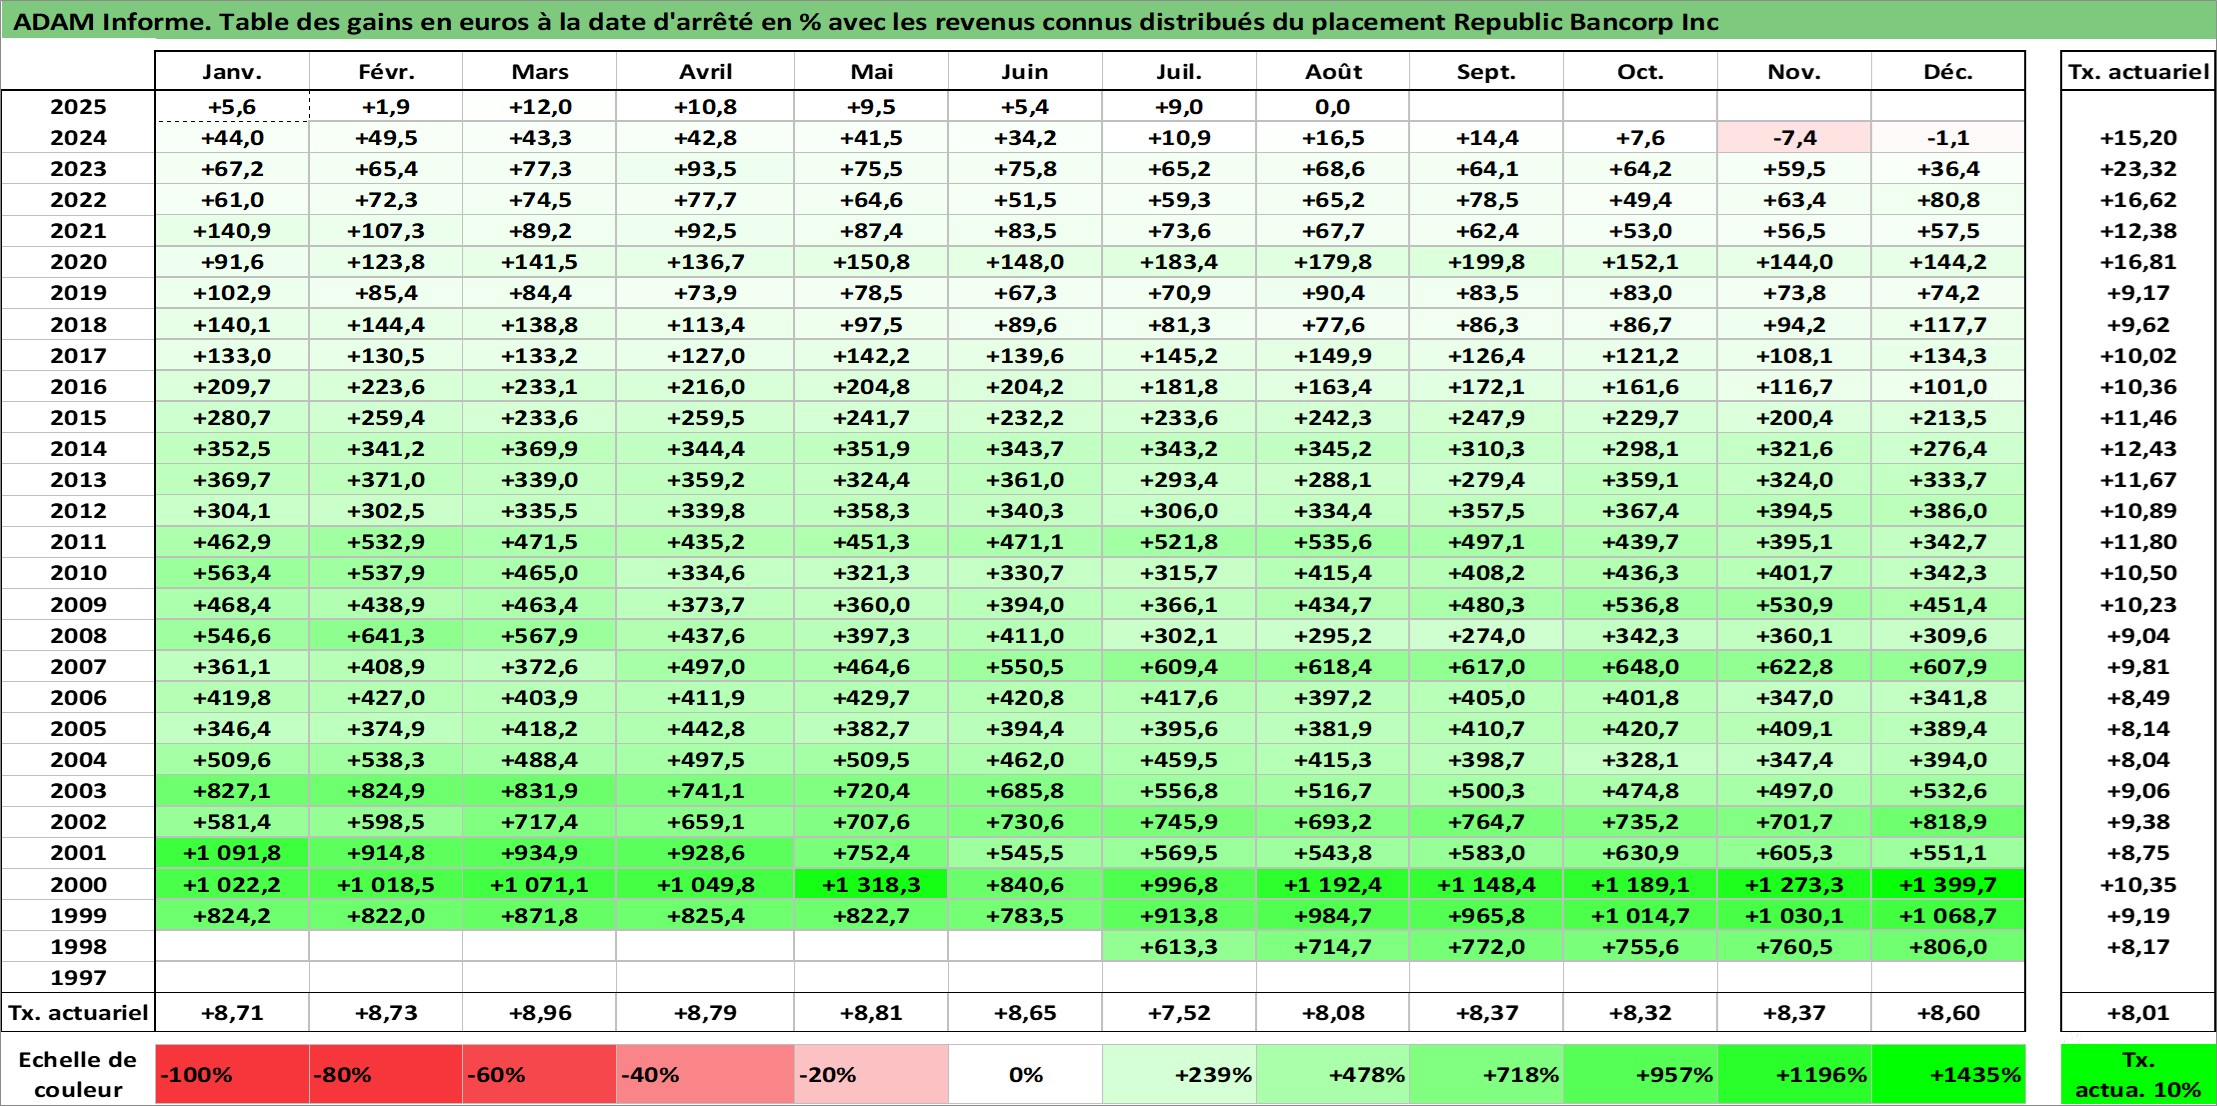Click the +8,96 March actuarial rate
2217x1106 pixels.
click(x=539, y=1013)
